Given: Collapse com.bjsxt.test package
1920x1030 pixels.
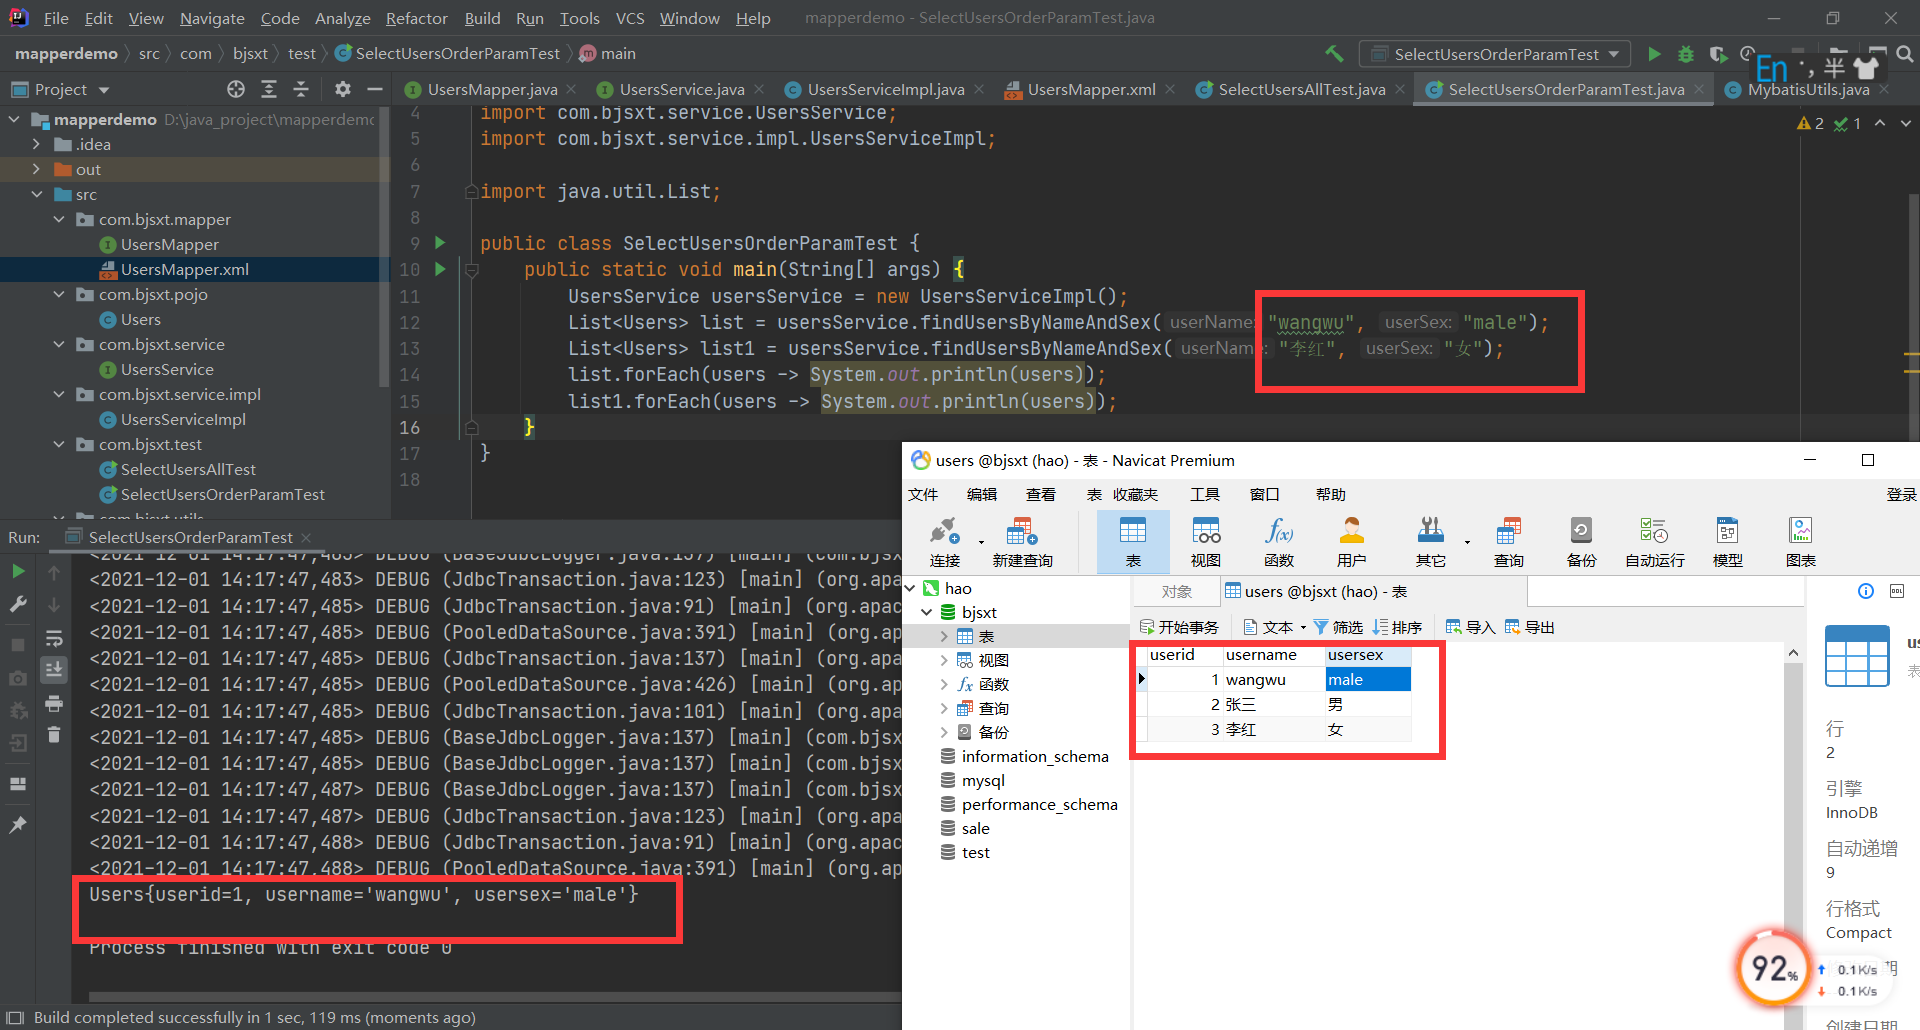Looking at the screenshot, I should coord(58,444).
